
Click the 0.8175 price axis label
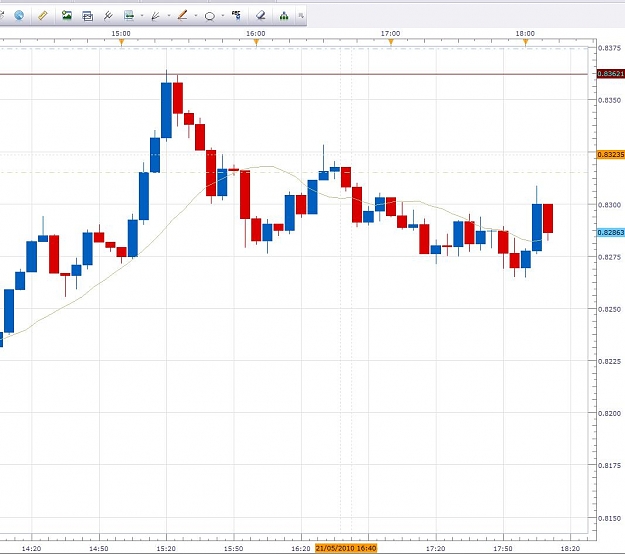609,466
